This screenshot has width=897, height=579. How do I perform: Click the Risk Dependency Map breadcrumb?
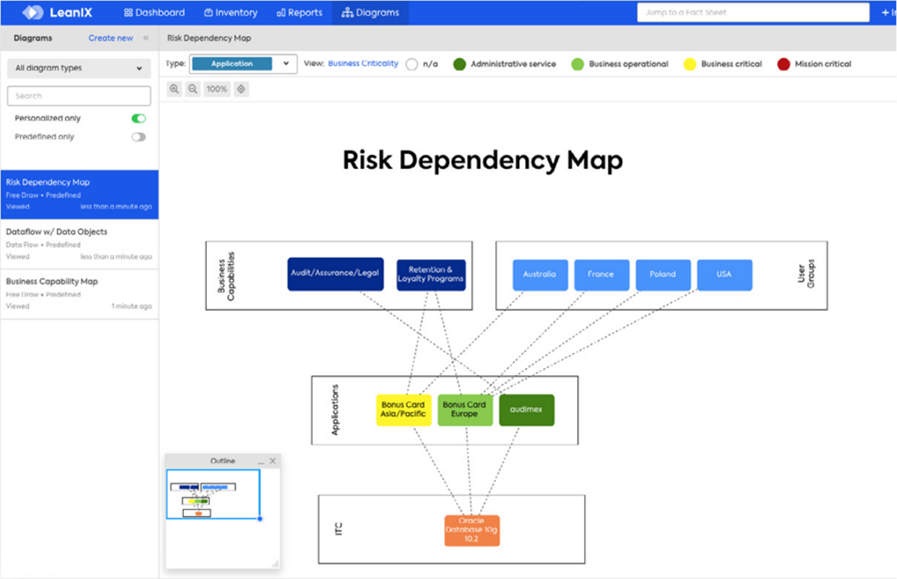209,38
